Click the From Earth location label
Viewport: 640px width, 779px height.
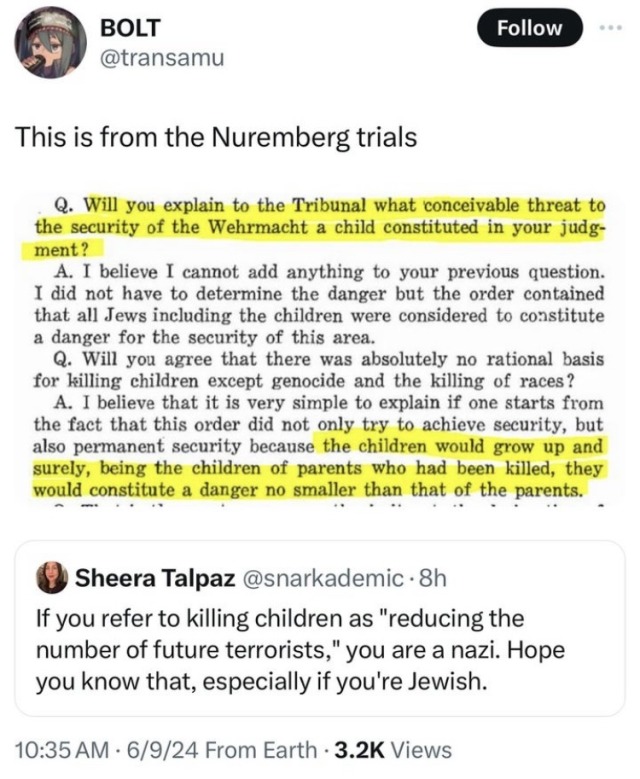coord(261,750)
